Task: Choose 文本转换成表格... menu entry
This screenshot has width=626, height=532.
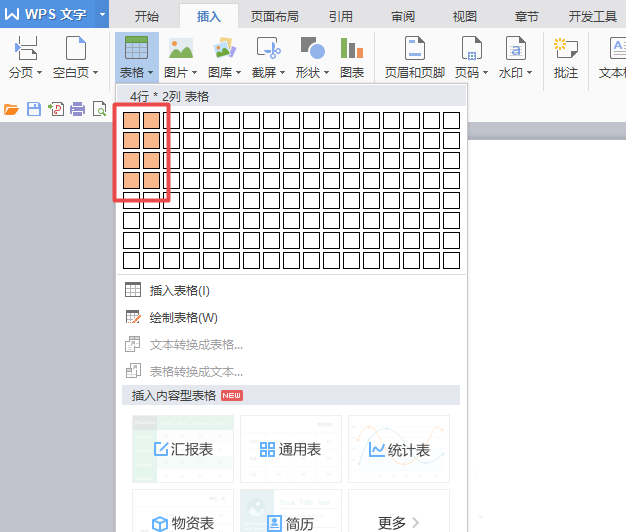Action: pos(291,345)
